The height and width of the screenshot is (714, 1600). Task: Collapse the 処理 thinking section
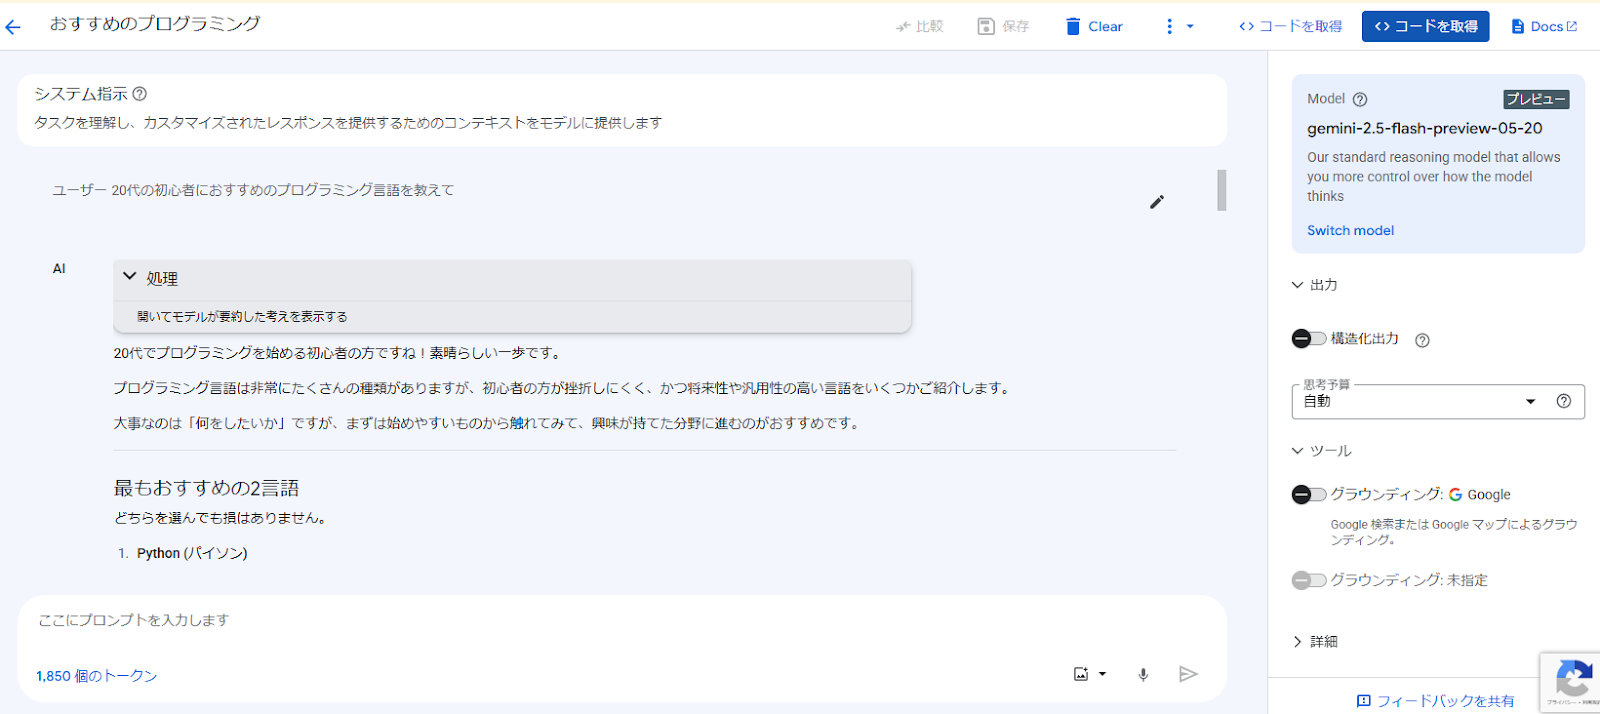click(130, 277)
